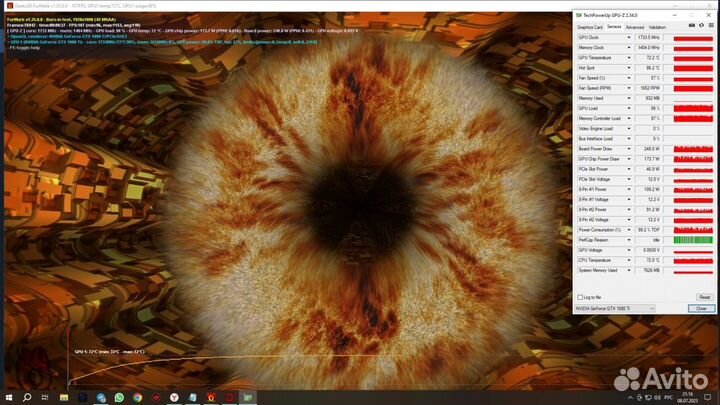Screen dimensions: 720x405
Task: Open the GPU Temperature sensor dropdown arrow
Action: (x=629, y=57)
